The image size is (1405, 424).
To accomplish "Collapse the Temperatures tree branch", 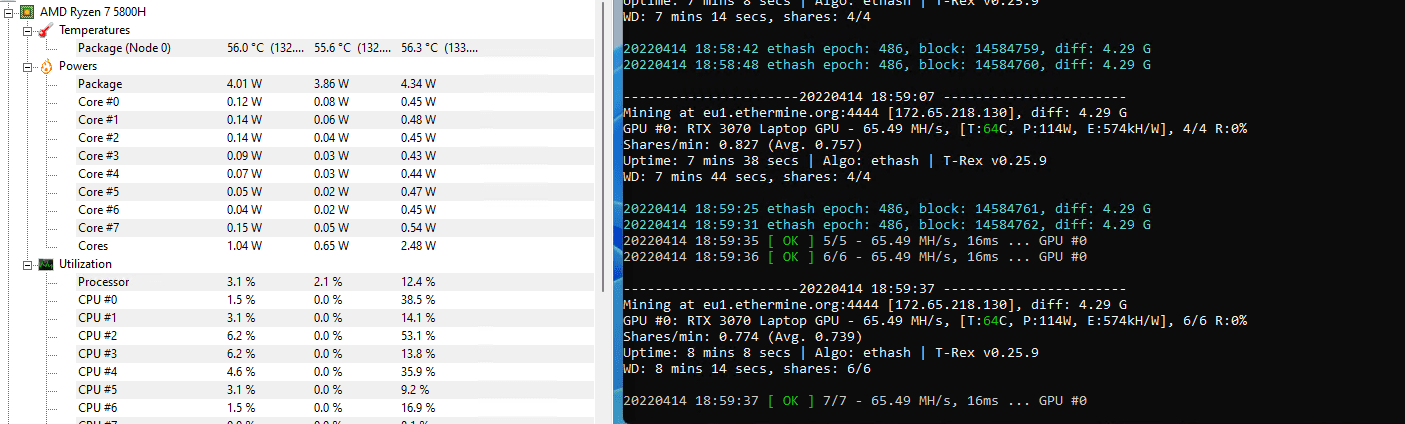I will [x=27, y=30].
